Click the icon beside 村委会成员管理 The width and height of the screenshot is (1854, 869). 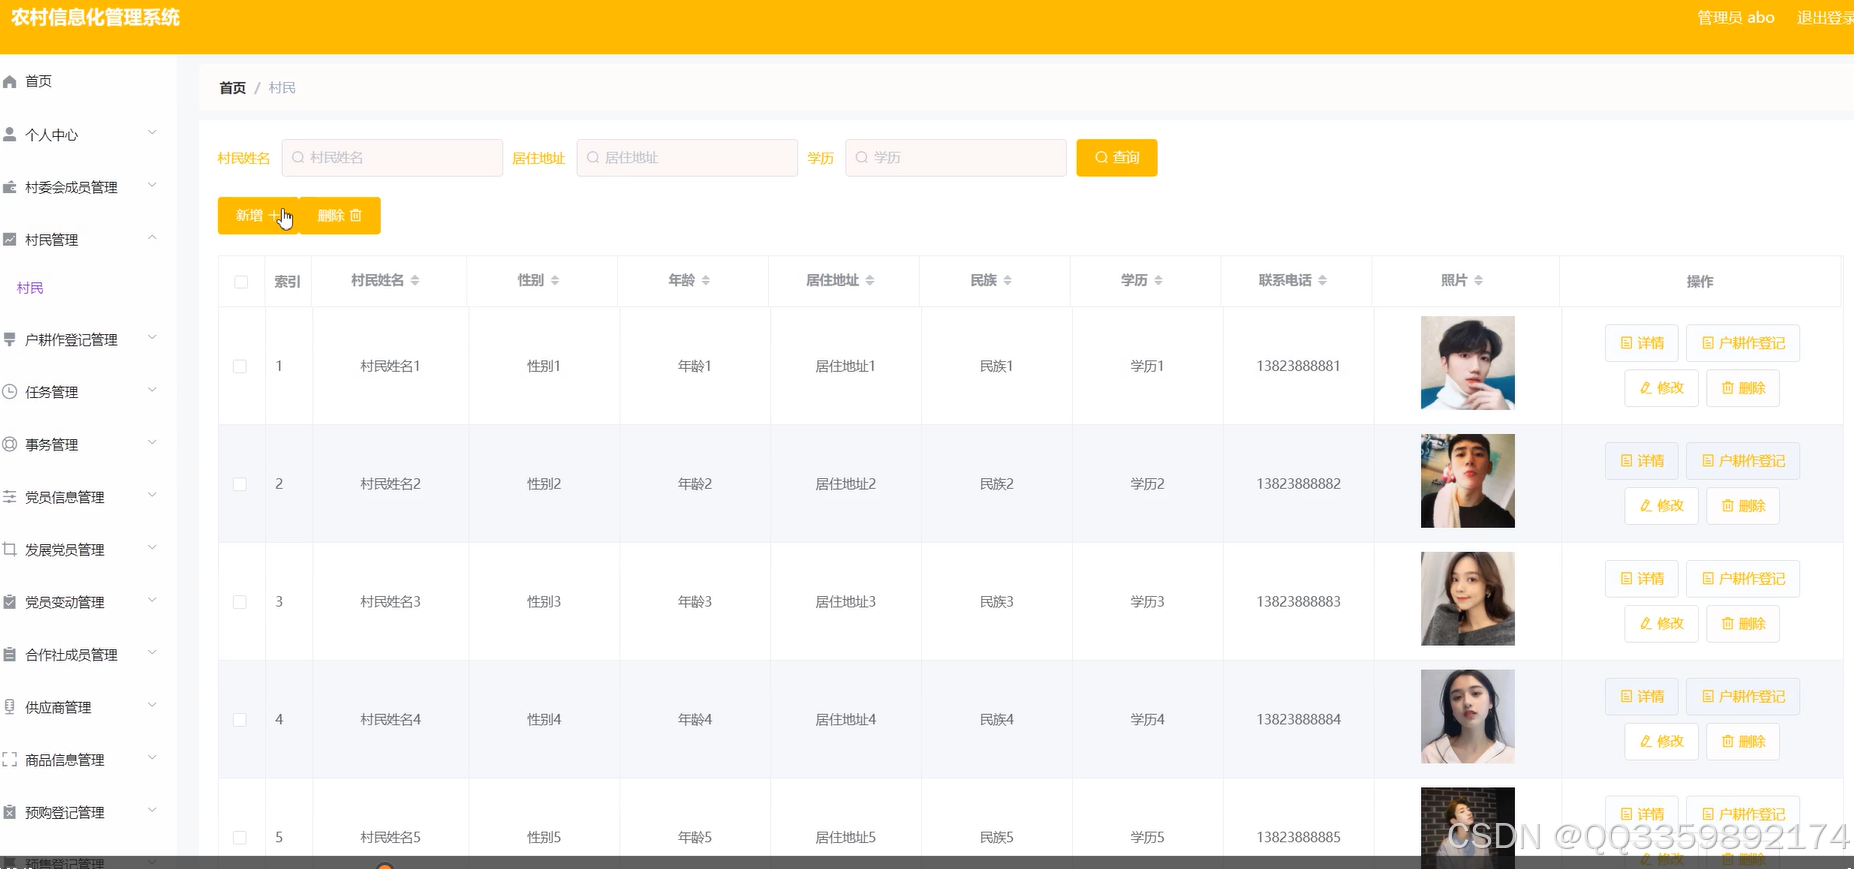click(10, 187)
